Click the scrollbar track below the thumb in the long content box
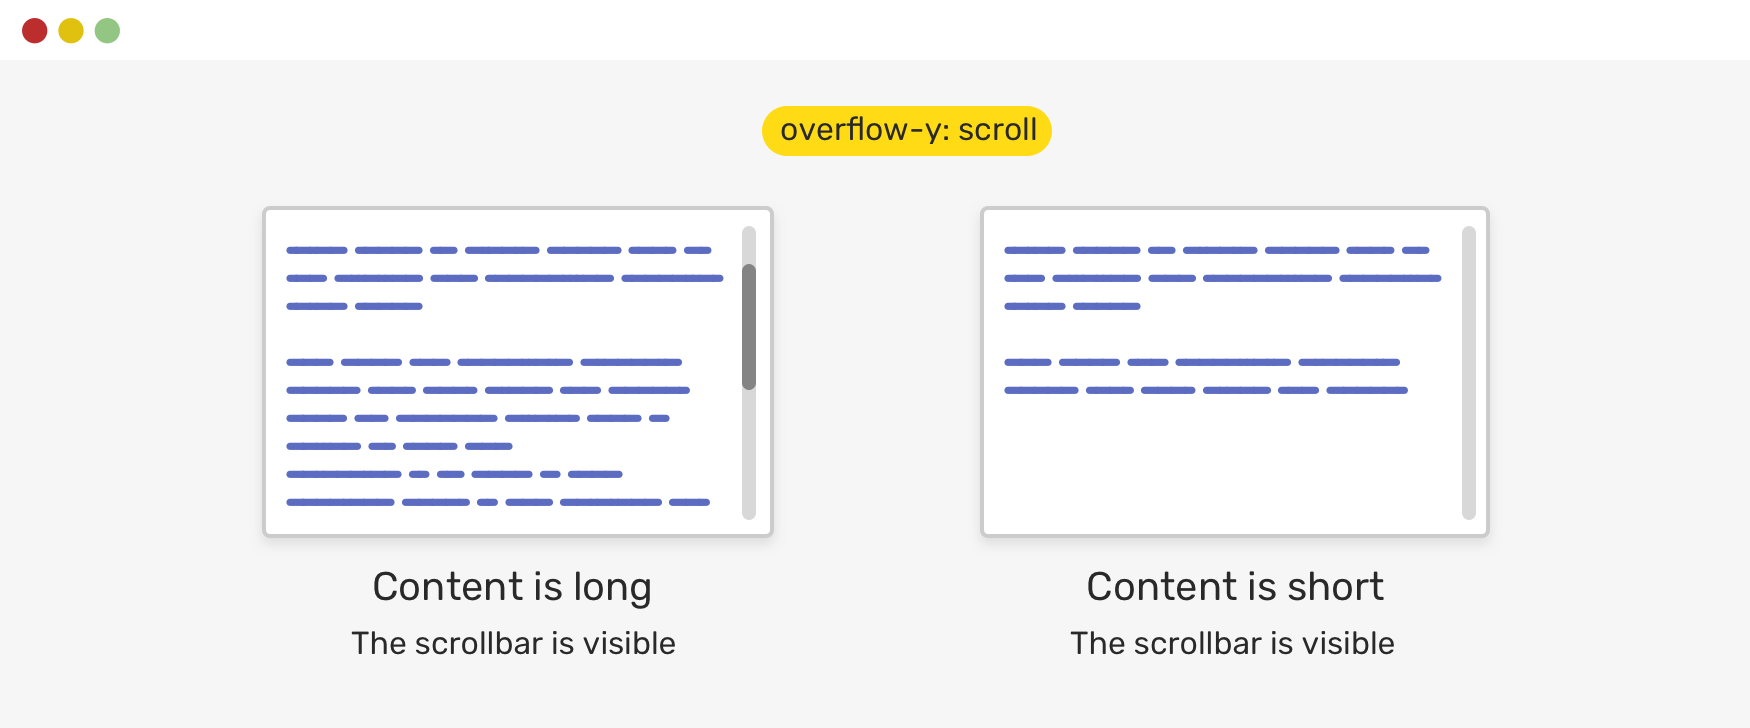Viewport: 1750px width, 728px height. [749, 455]
